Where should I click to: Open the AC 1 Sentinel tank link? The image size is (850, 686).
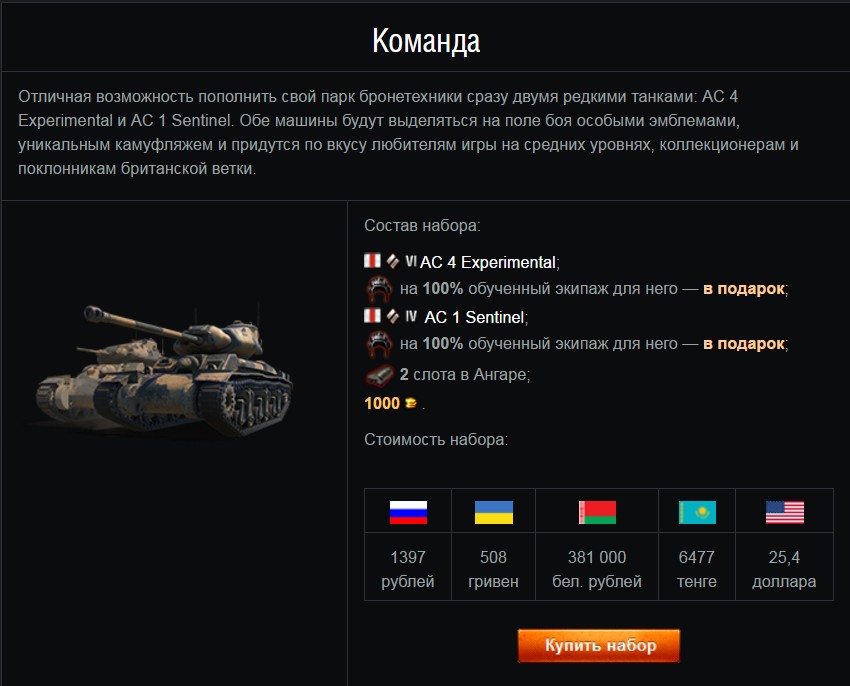click(474, 317)
